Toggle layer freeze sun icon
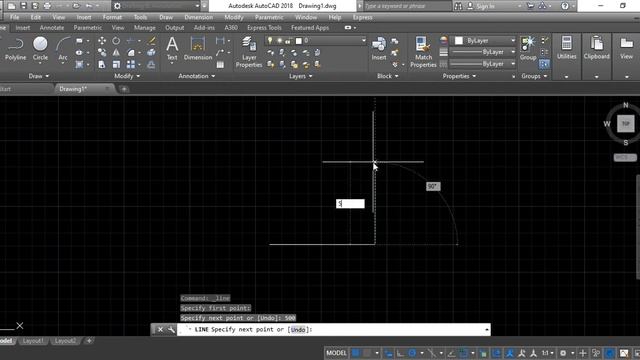Viewport: 640px width, 360px height. pyautogui.click(x=280, y=40)
